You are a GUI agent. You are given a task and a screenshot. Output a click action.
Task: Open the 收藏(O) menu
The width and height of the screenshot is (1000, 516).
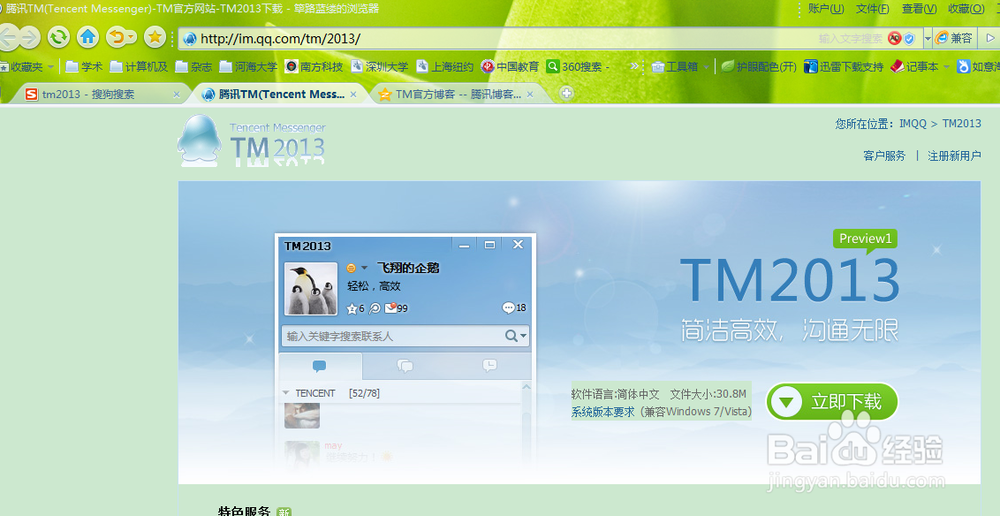click(x=966, y=9)
